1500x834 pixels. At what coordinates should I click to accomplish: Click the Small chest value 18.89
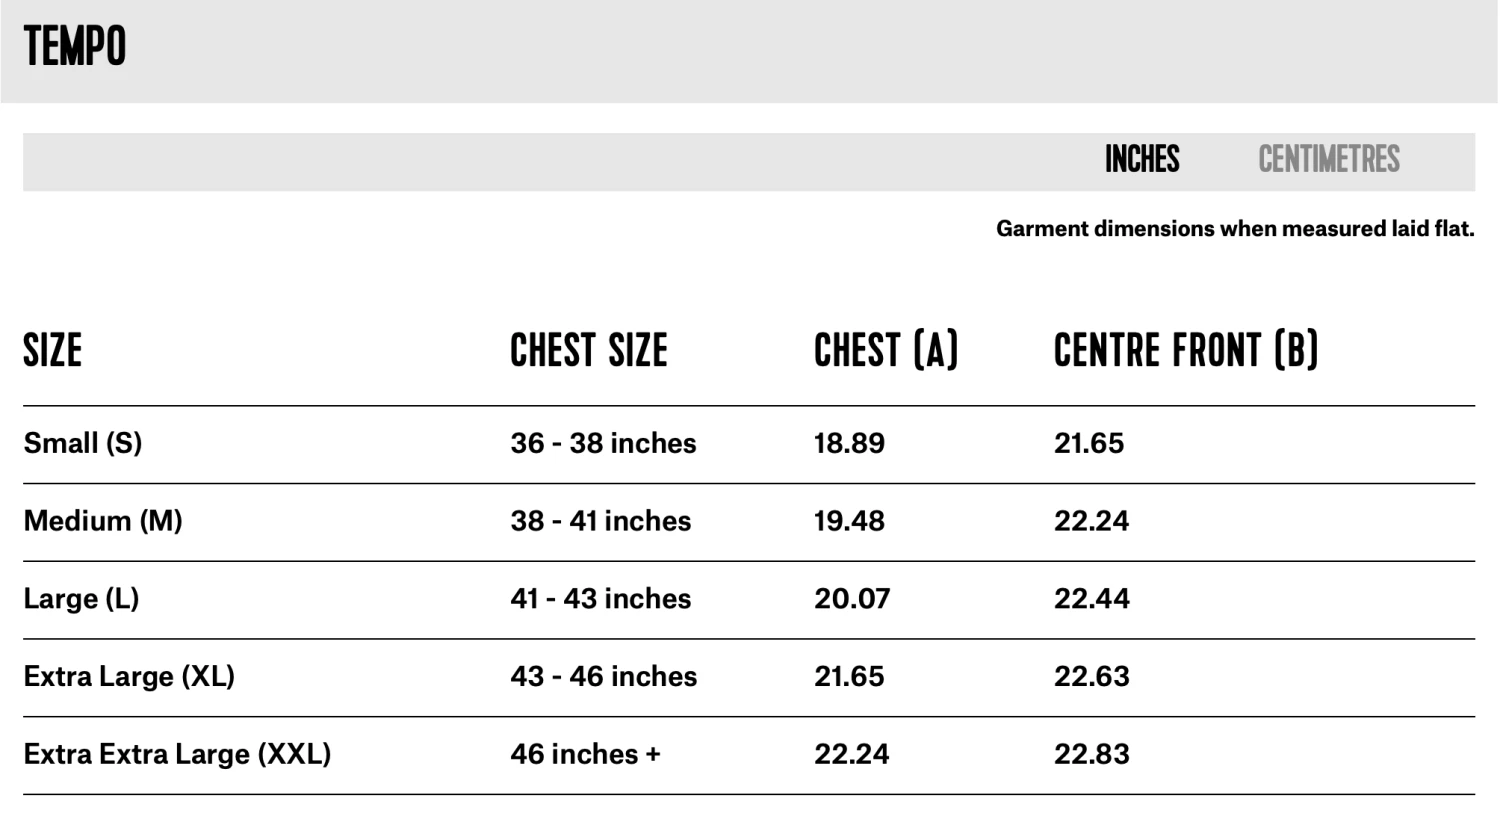click(x=849, y=443)
